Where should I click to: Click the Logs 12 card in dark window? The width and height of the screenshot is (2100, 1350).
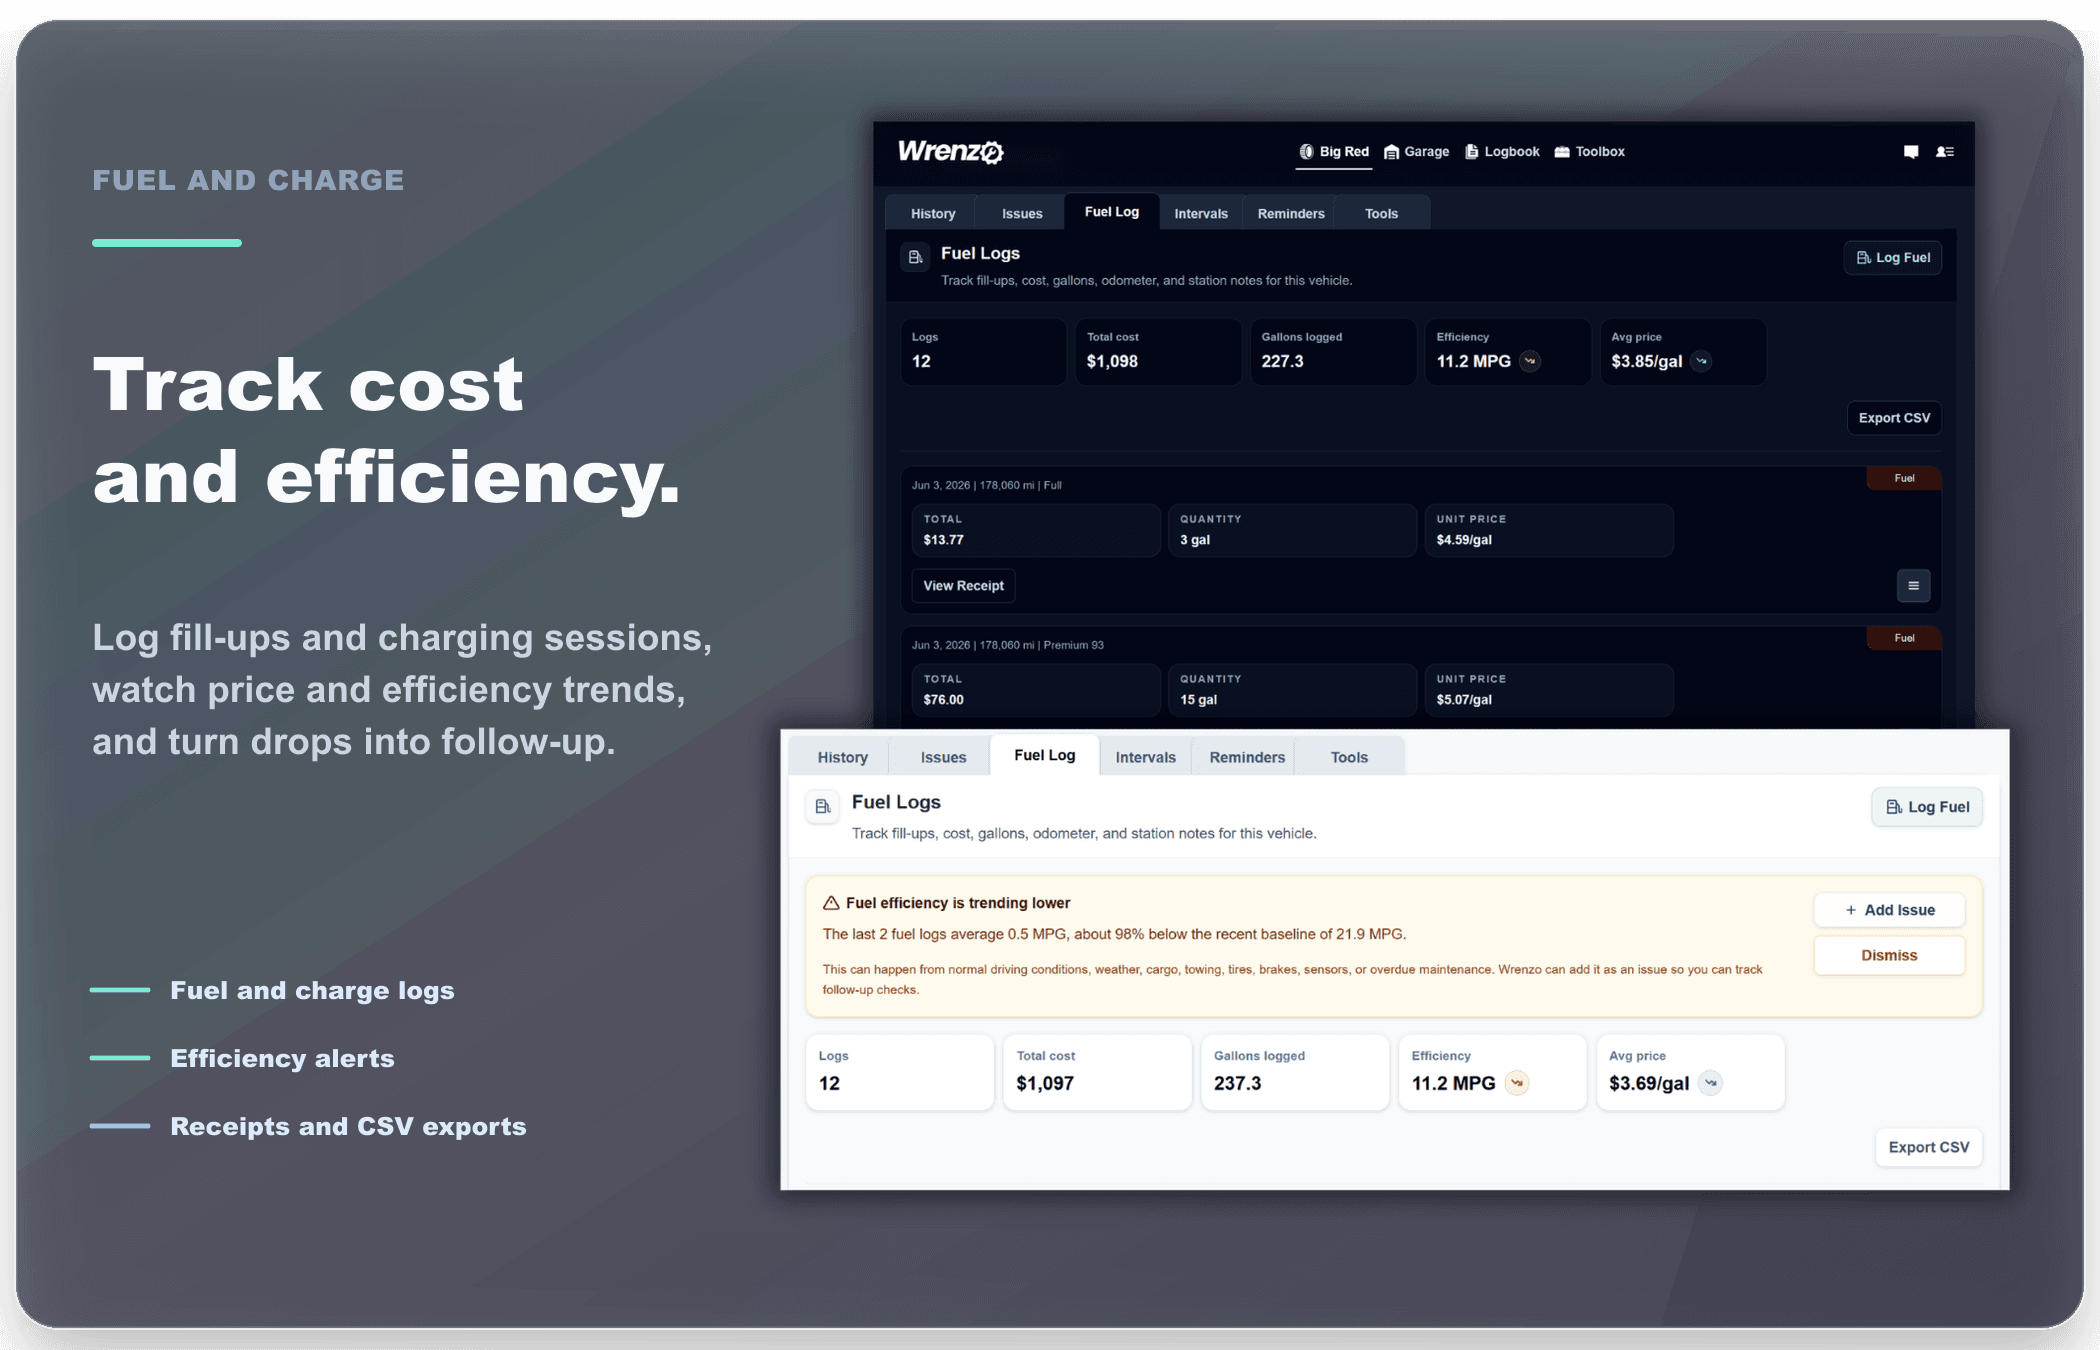983,351
